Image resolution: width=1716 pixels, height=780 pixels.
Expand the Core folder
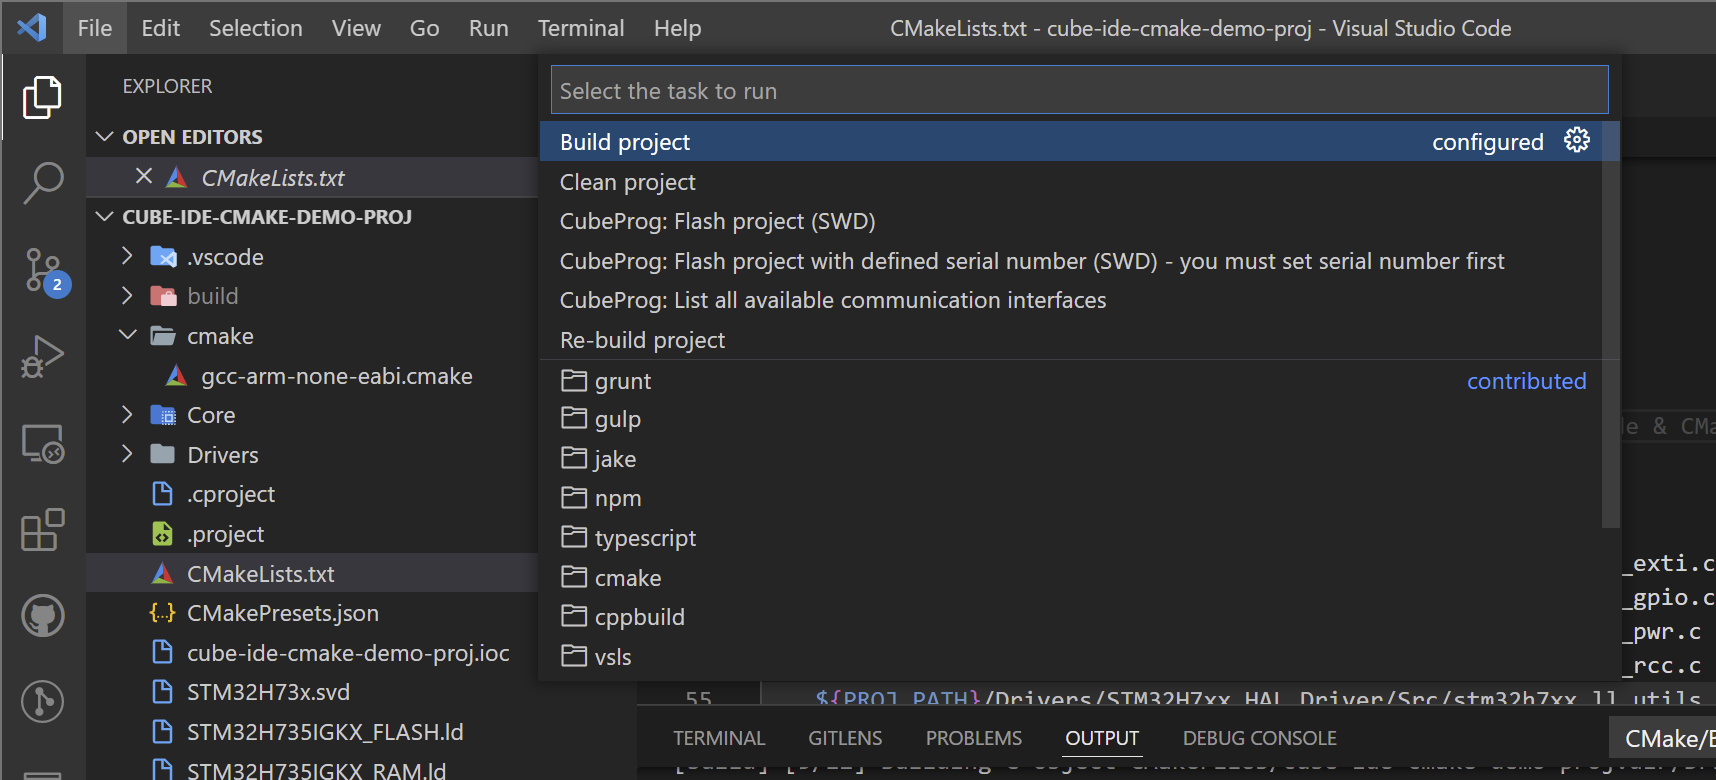click(x=127, y=414)
